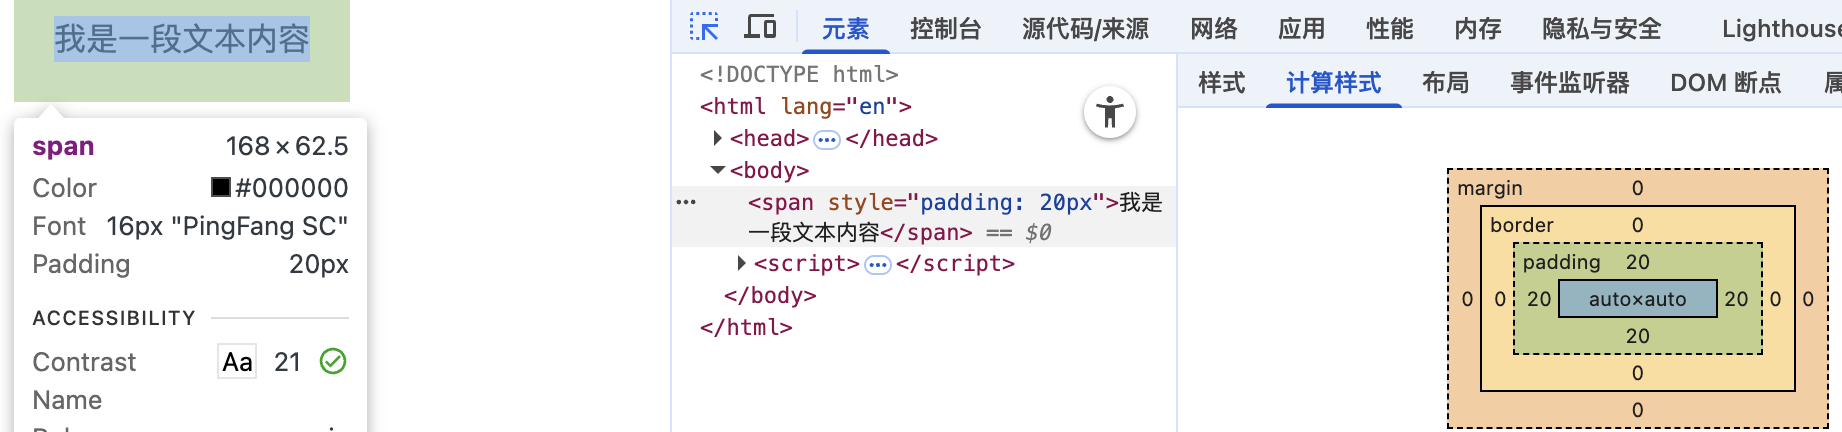Toggle the device toolbar icon
This screenshot has height=432, width=1842.
click(760, 27)
